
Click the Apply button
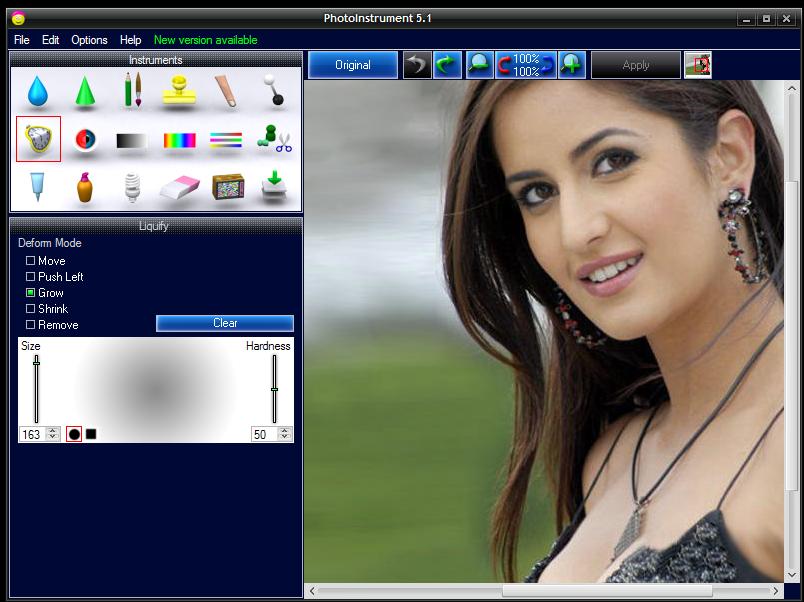636,65
